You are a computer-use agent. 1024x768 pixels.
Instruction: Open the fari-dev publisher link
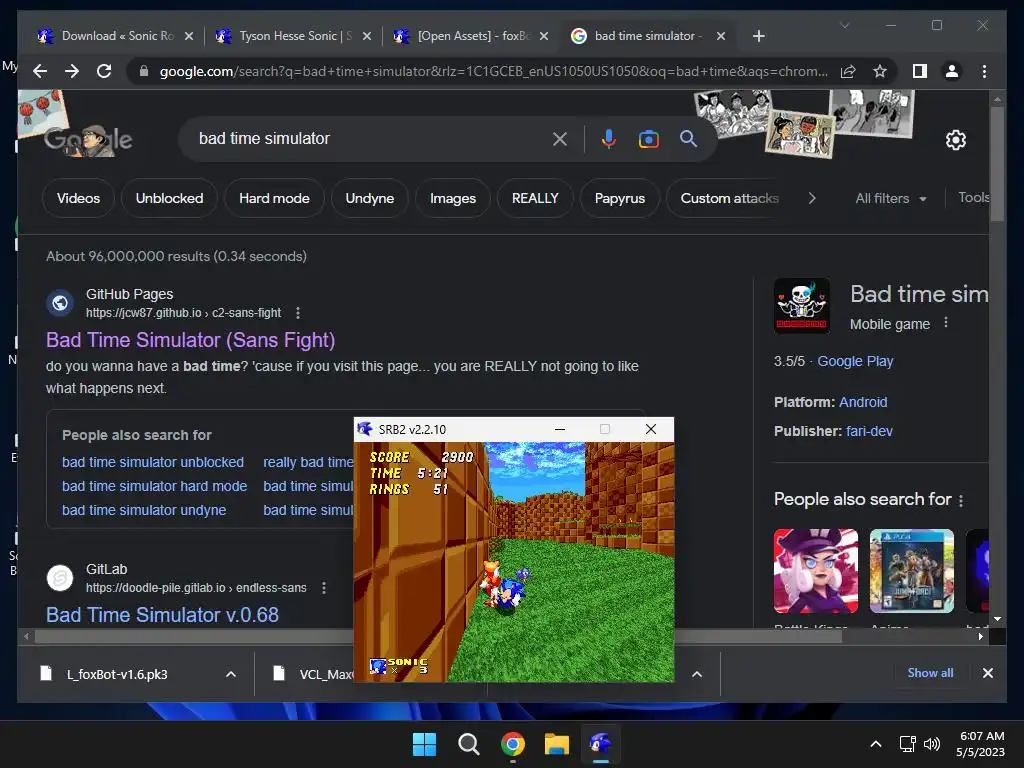coord(869,431)
